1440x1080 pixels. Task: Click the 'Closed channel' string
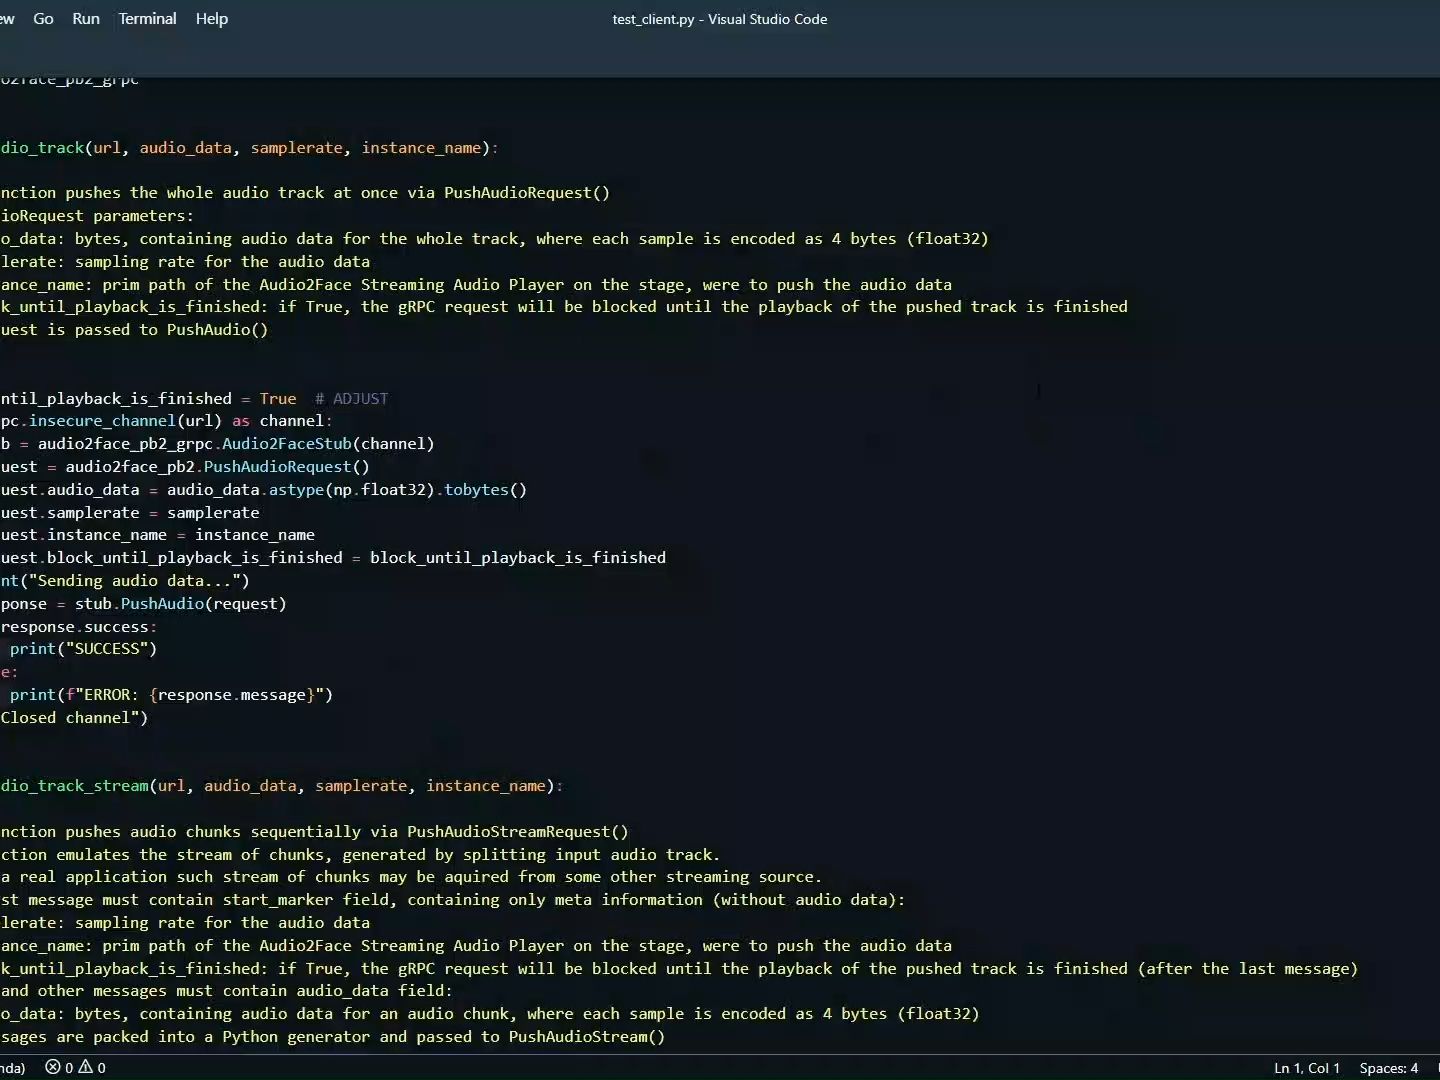[70, 718]
